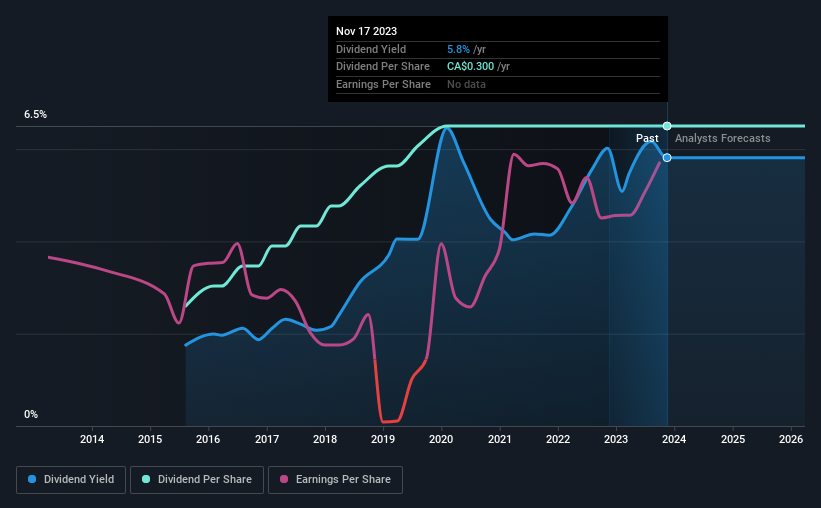Viewport: 821px width, 508px height.
Task: Click the blue Dividend Yield legend dot
Action: (x=32, y=479)
